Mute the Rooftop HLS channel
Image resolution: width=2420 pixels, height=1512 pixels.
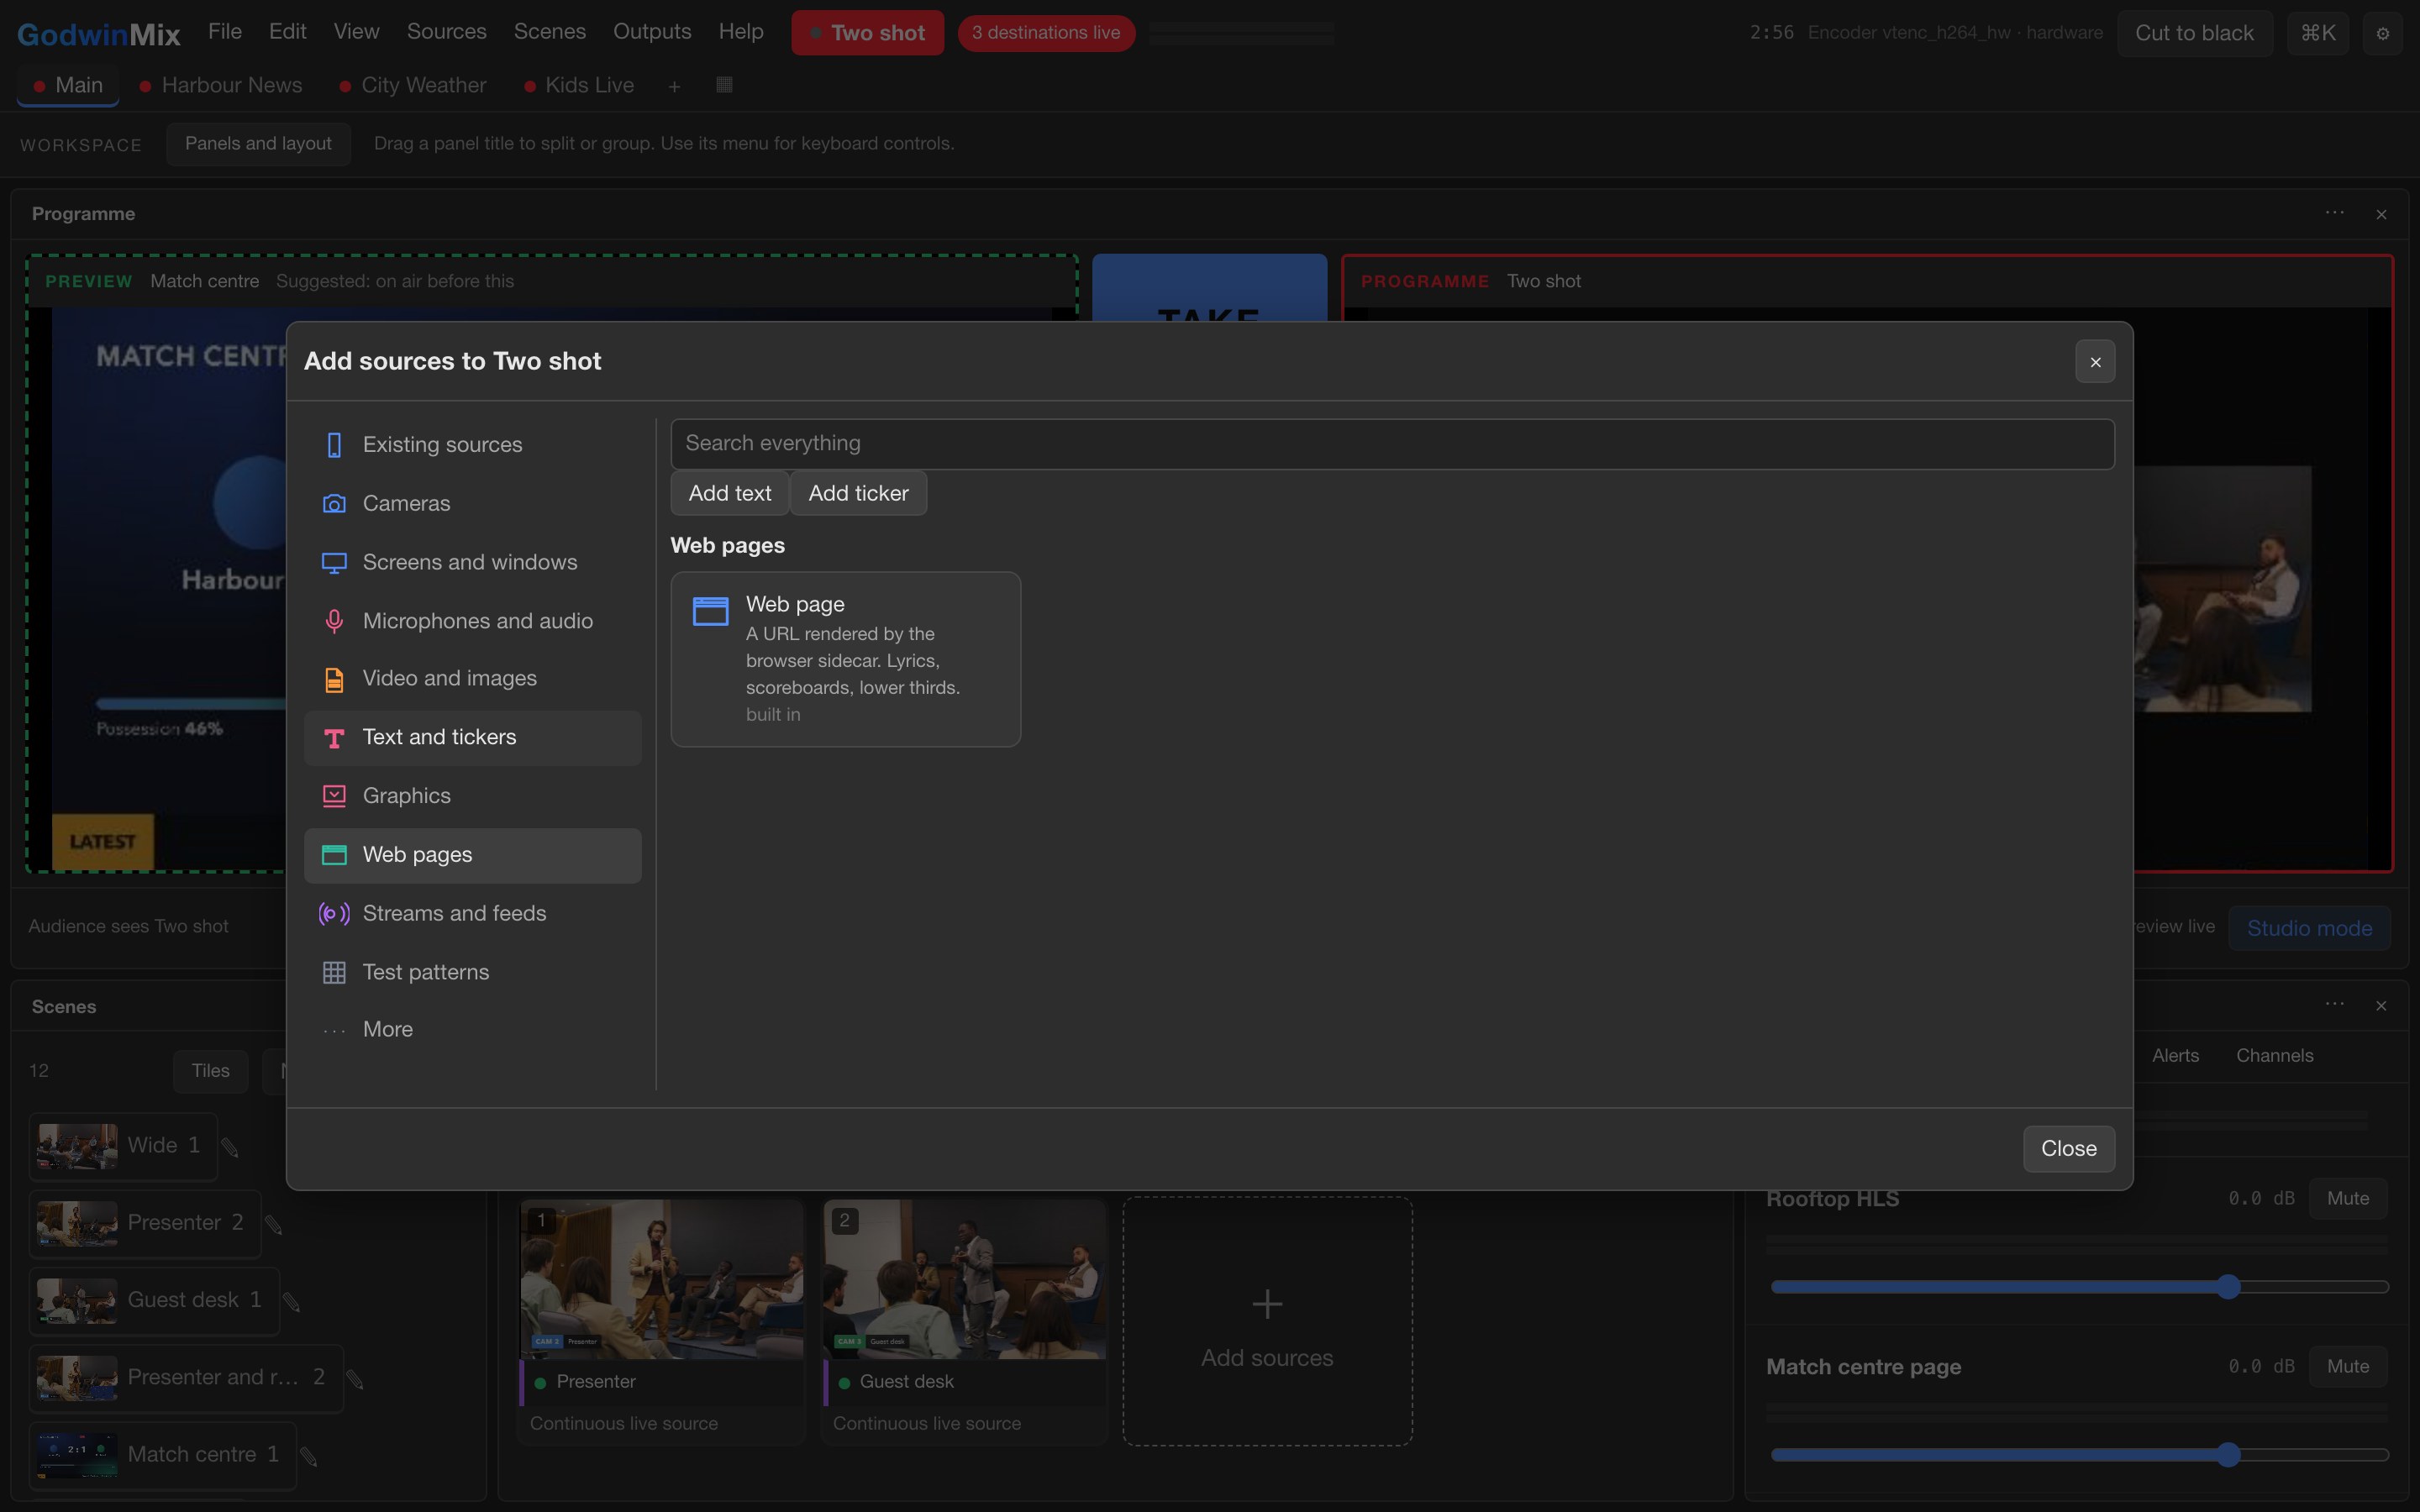(2347, 1198)
